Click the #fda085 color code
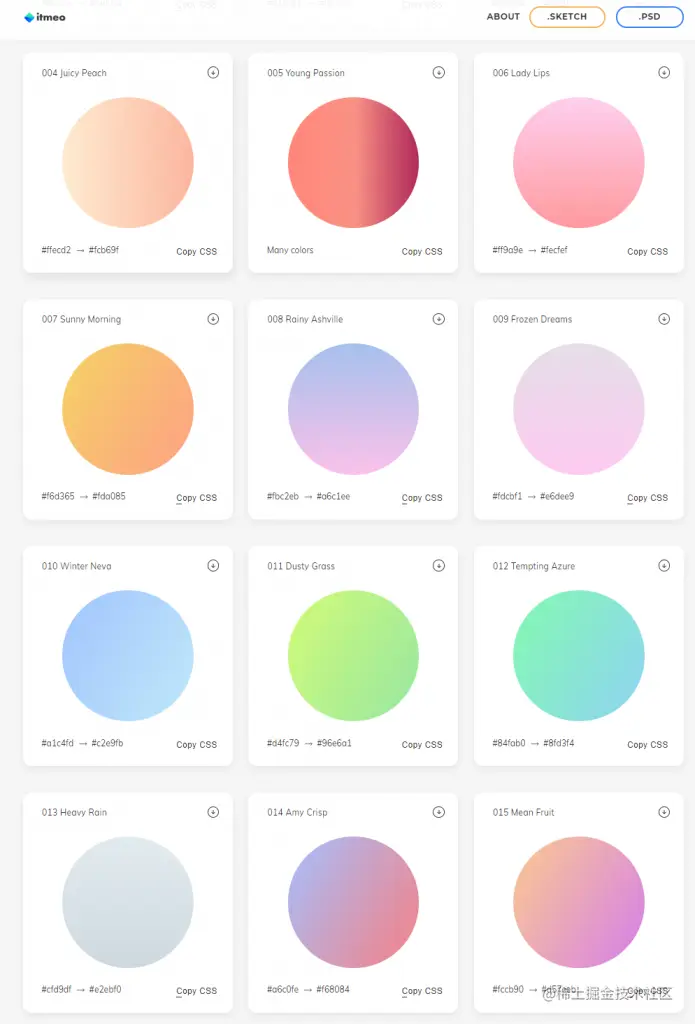This screenshot has width=695, height=1024. [109, 496]
